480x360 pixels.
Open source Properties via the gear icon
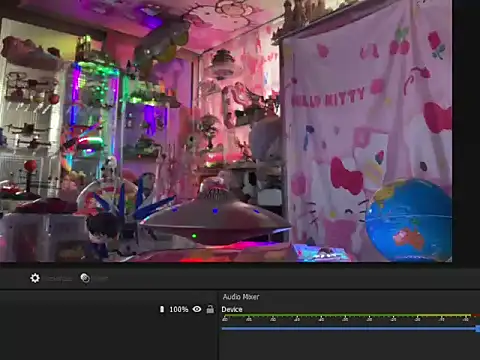(x=35, y=278)
